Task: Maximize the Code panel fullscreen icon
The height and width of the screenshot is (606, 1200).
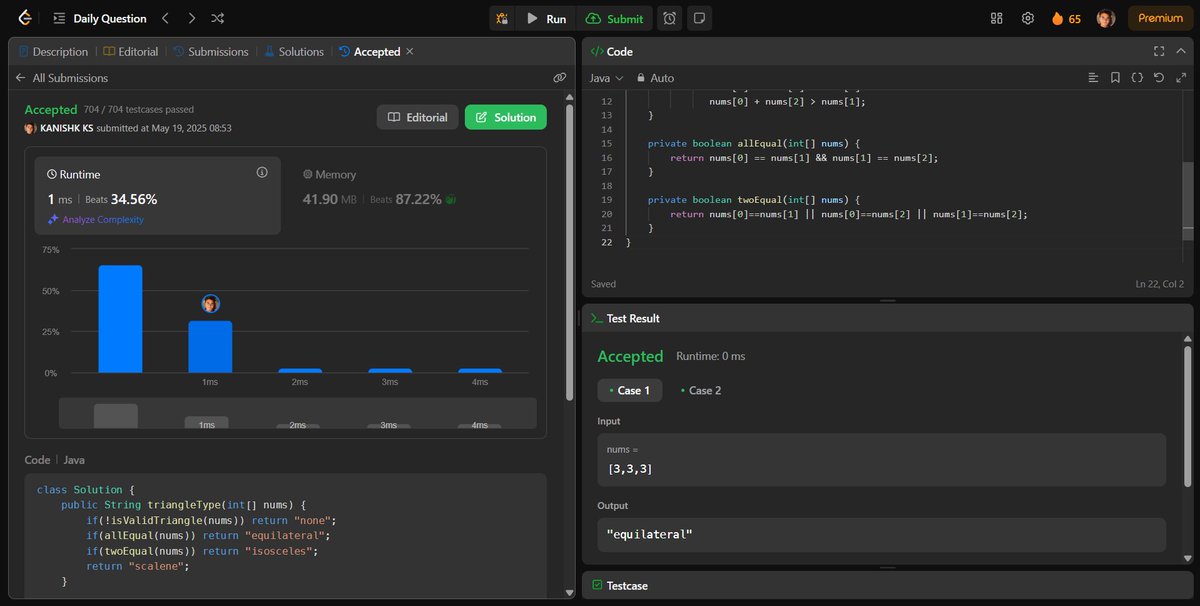Action: [1159, 51]
